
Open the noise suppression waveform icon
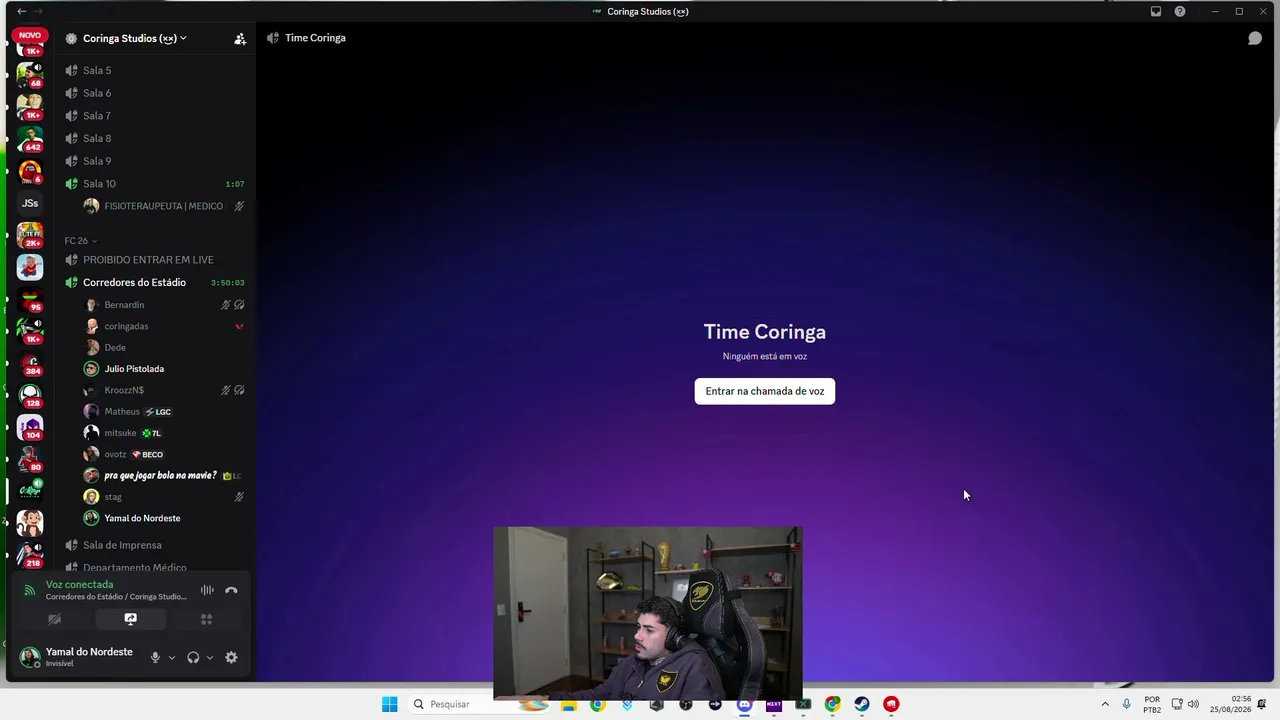click(x=207, y=590)
